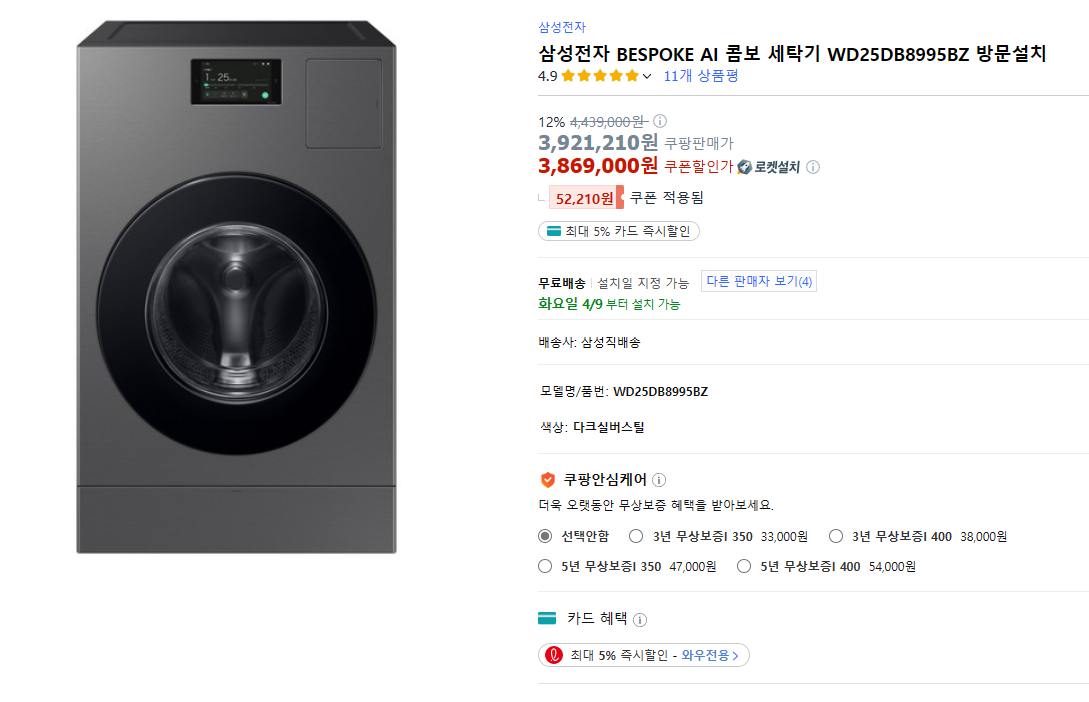Click the shield icon beside 쿠팡안심케어

click(546, 479)
